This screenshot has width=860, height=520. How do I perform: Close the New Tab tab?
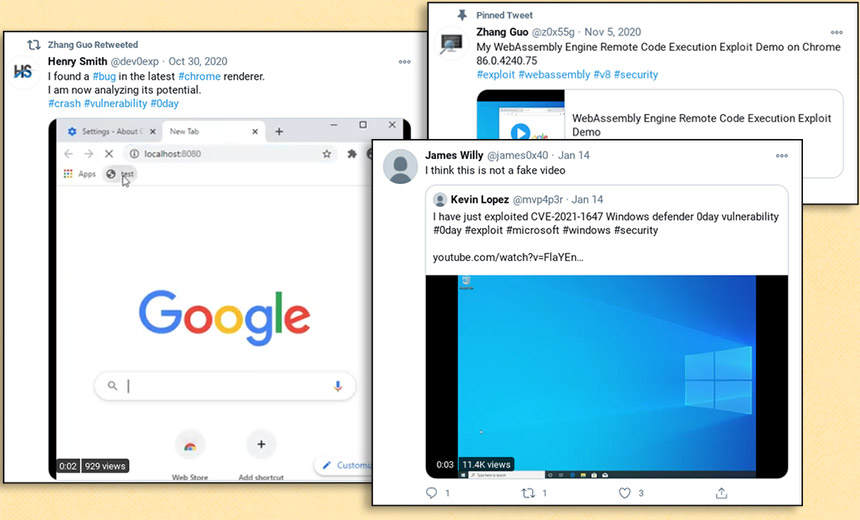point(255,132)
